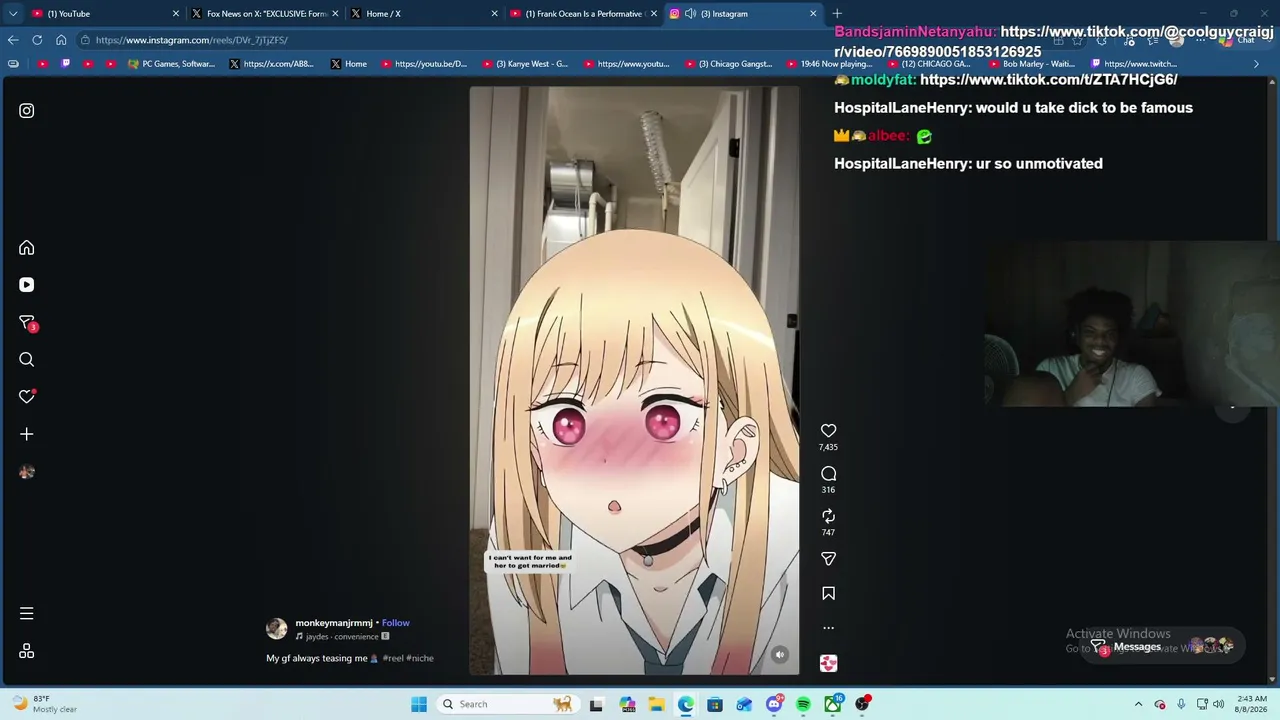Open your profile avatar in the sidebar
Viewport: 1280px width, 720px height.
pyautogui.click(x=27, y=472)
